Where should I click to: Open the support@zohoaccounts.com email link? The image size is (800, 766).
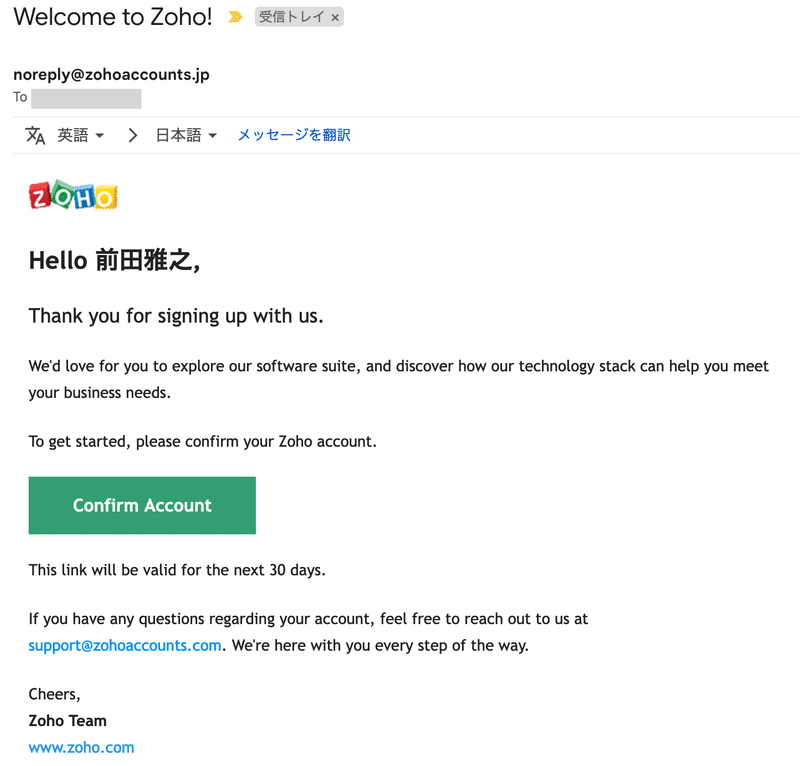pos(125,646)
